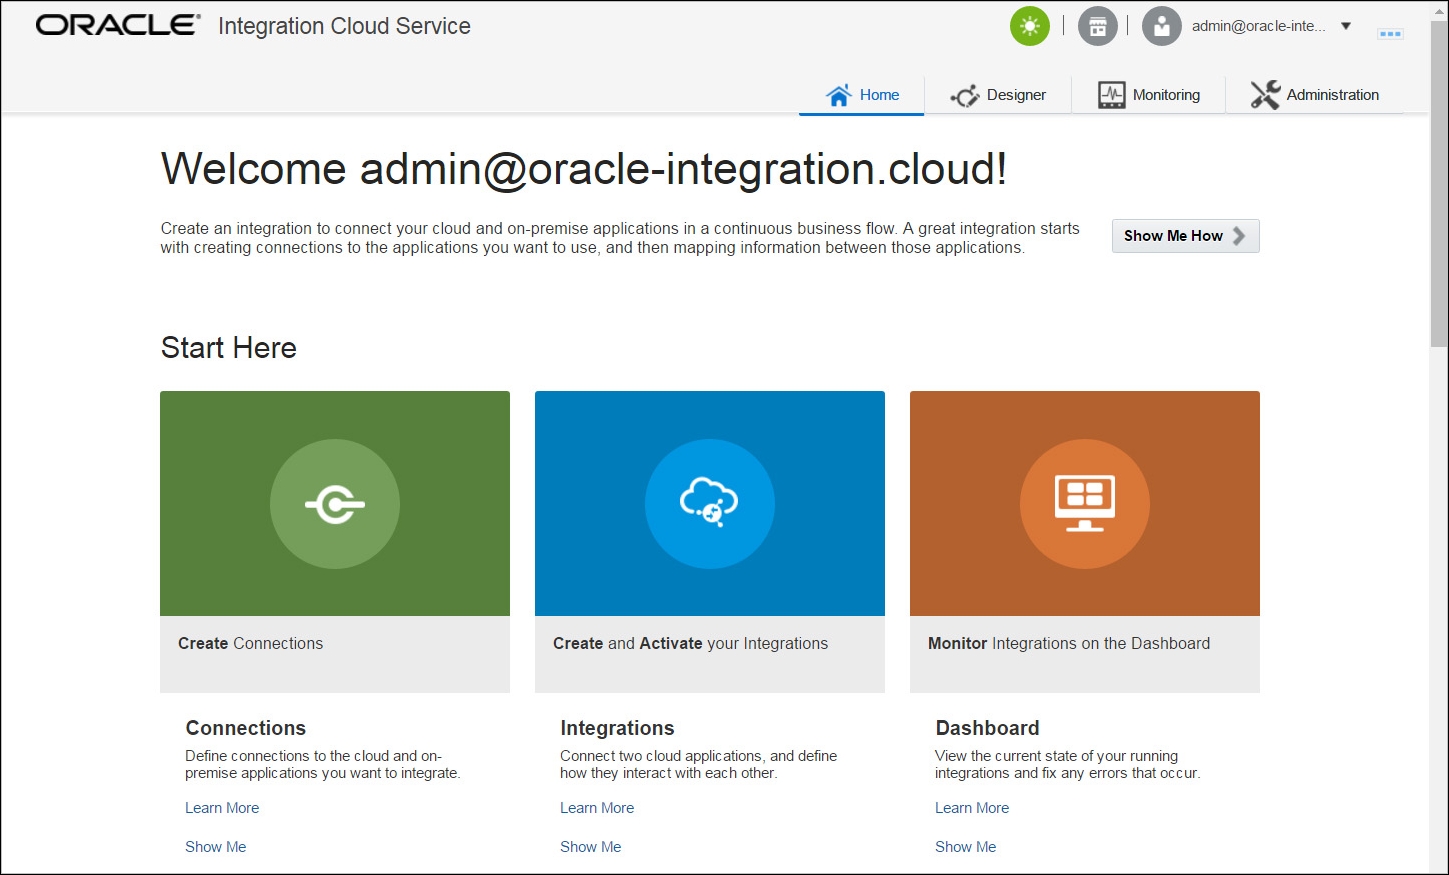Switch to the Designer tab
Image resolution: width=1449 pixels, height=875 pixels.
[998, 95]
